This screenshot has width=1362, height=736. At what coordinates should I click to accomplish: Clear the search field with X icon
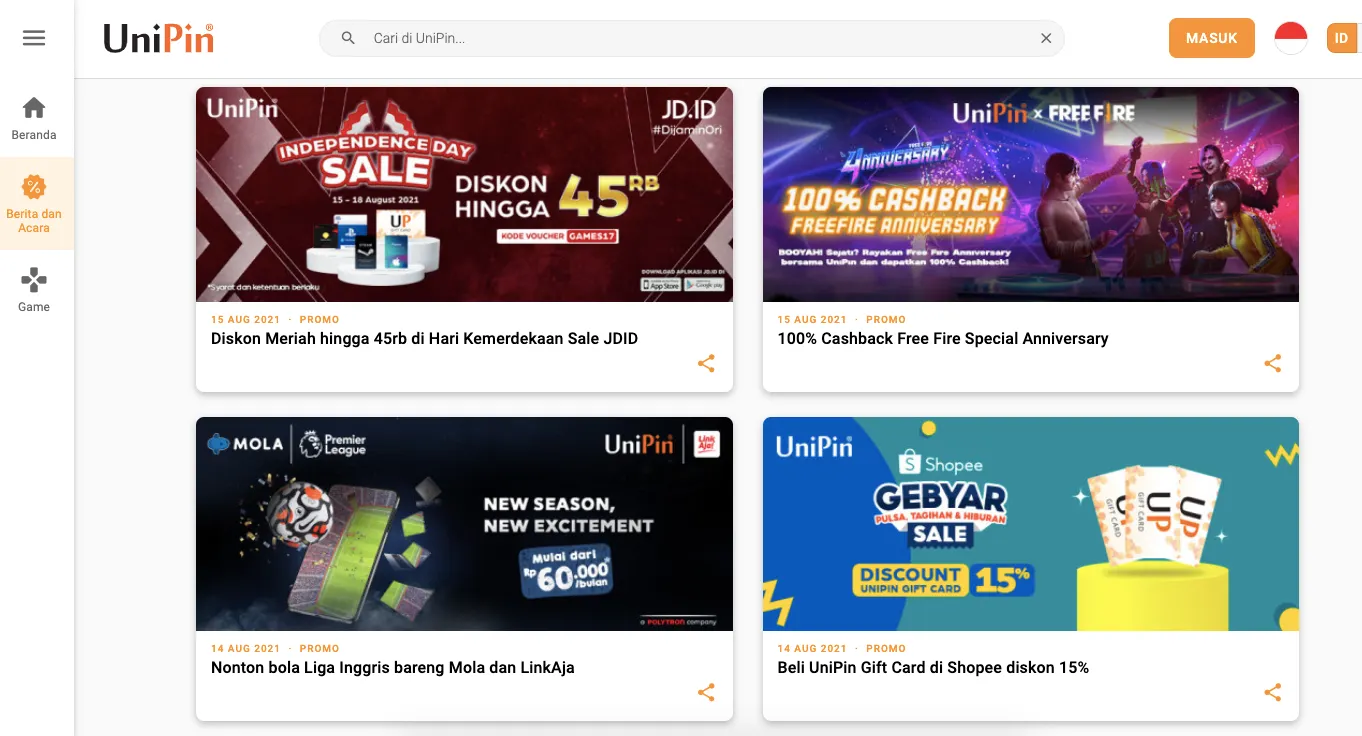tap(1046, 38)
